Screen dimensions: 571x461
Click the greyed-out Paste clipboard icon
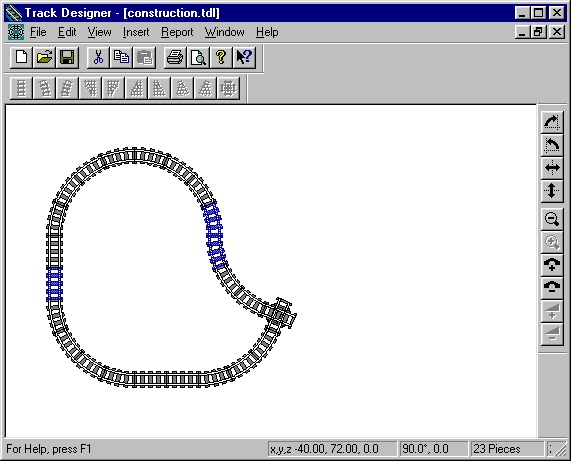click(x=145, y=58)
